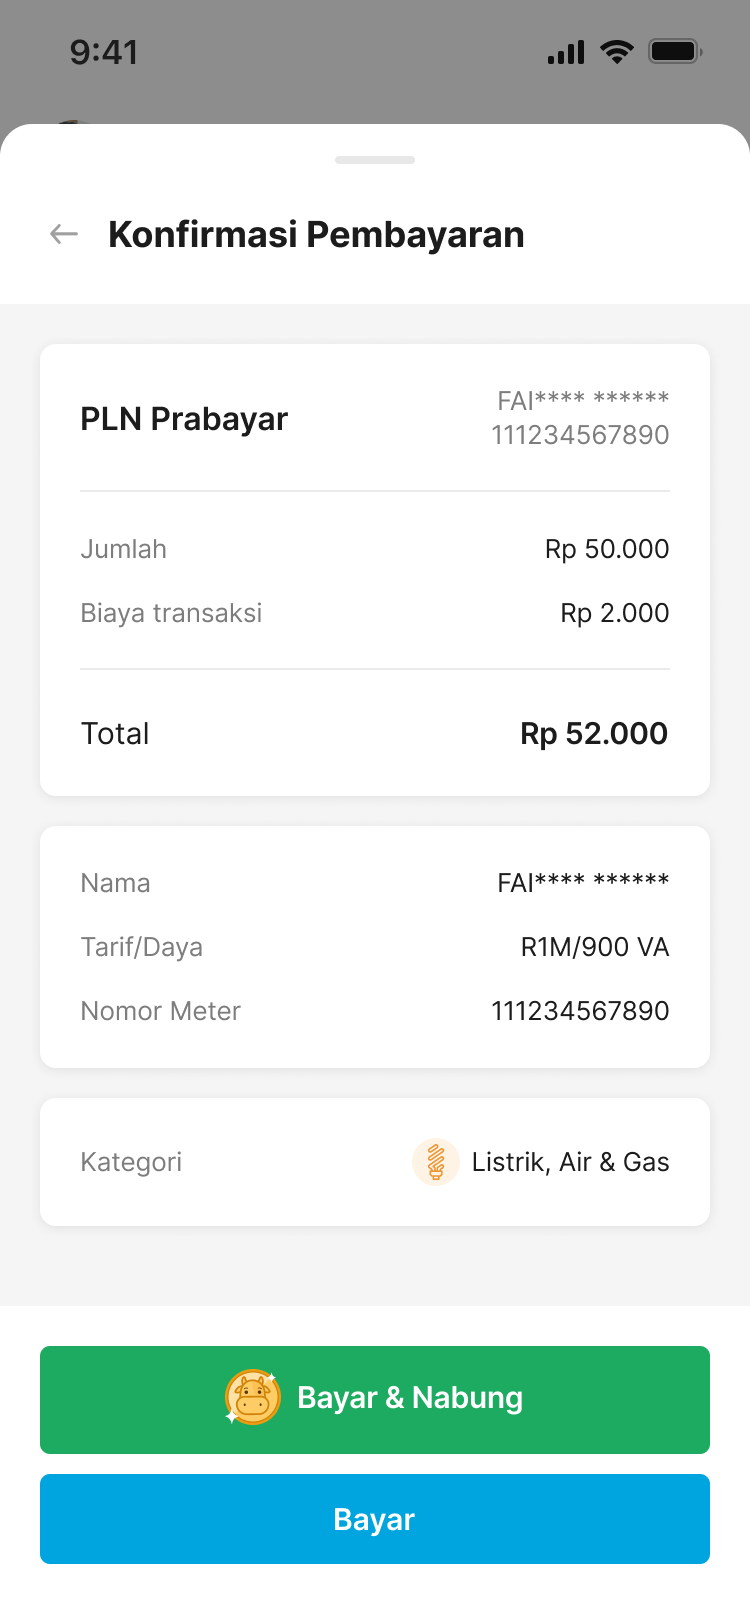Tap the light bulb category icon

pyautogui.click(x=436, y=1162)
